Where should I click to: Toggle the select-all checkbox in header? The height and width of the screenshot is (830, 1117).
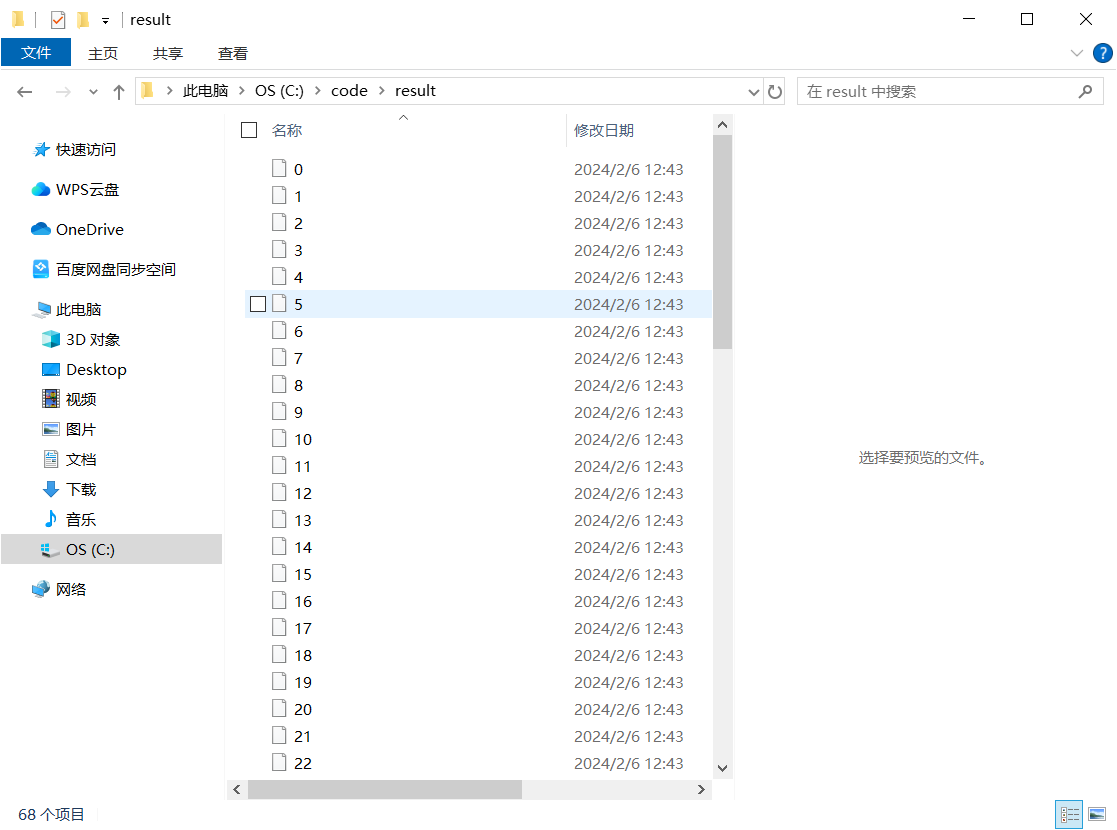pyautogui.click(x=249, y=130)
